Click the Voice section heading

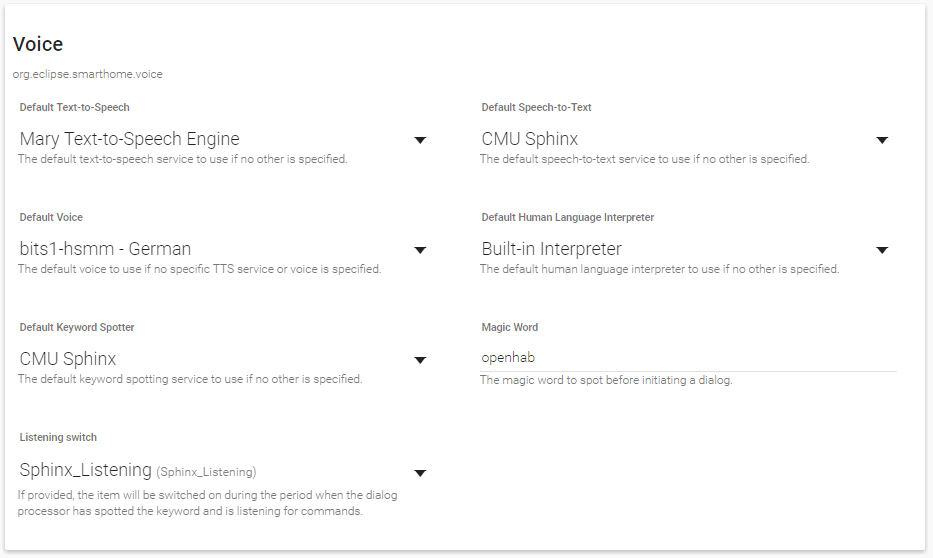[38, 44]
